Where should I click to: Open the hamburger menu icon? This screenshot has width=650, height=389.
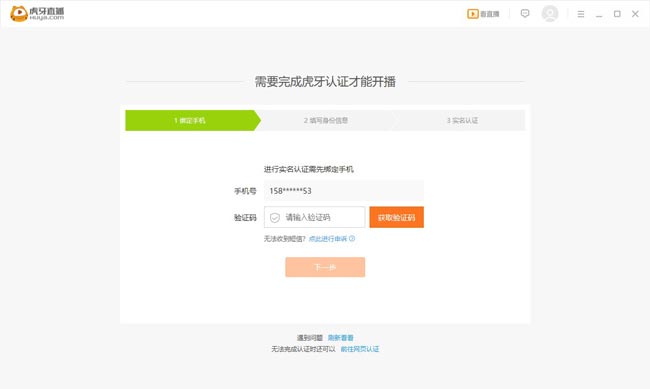tap(581, 14)
